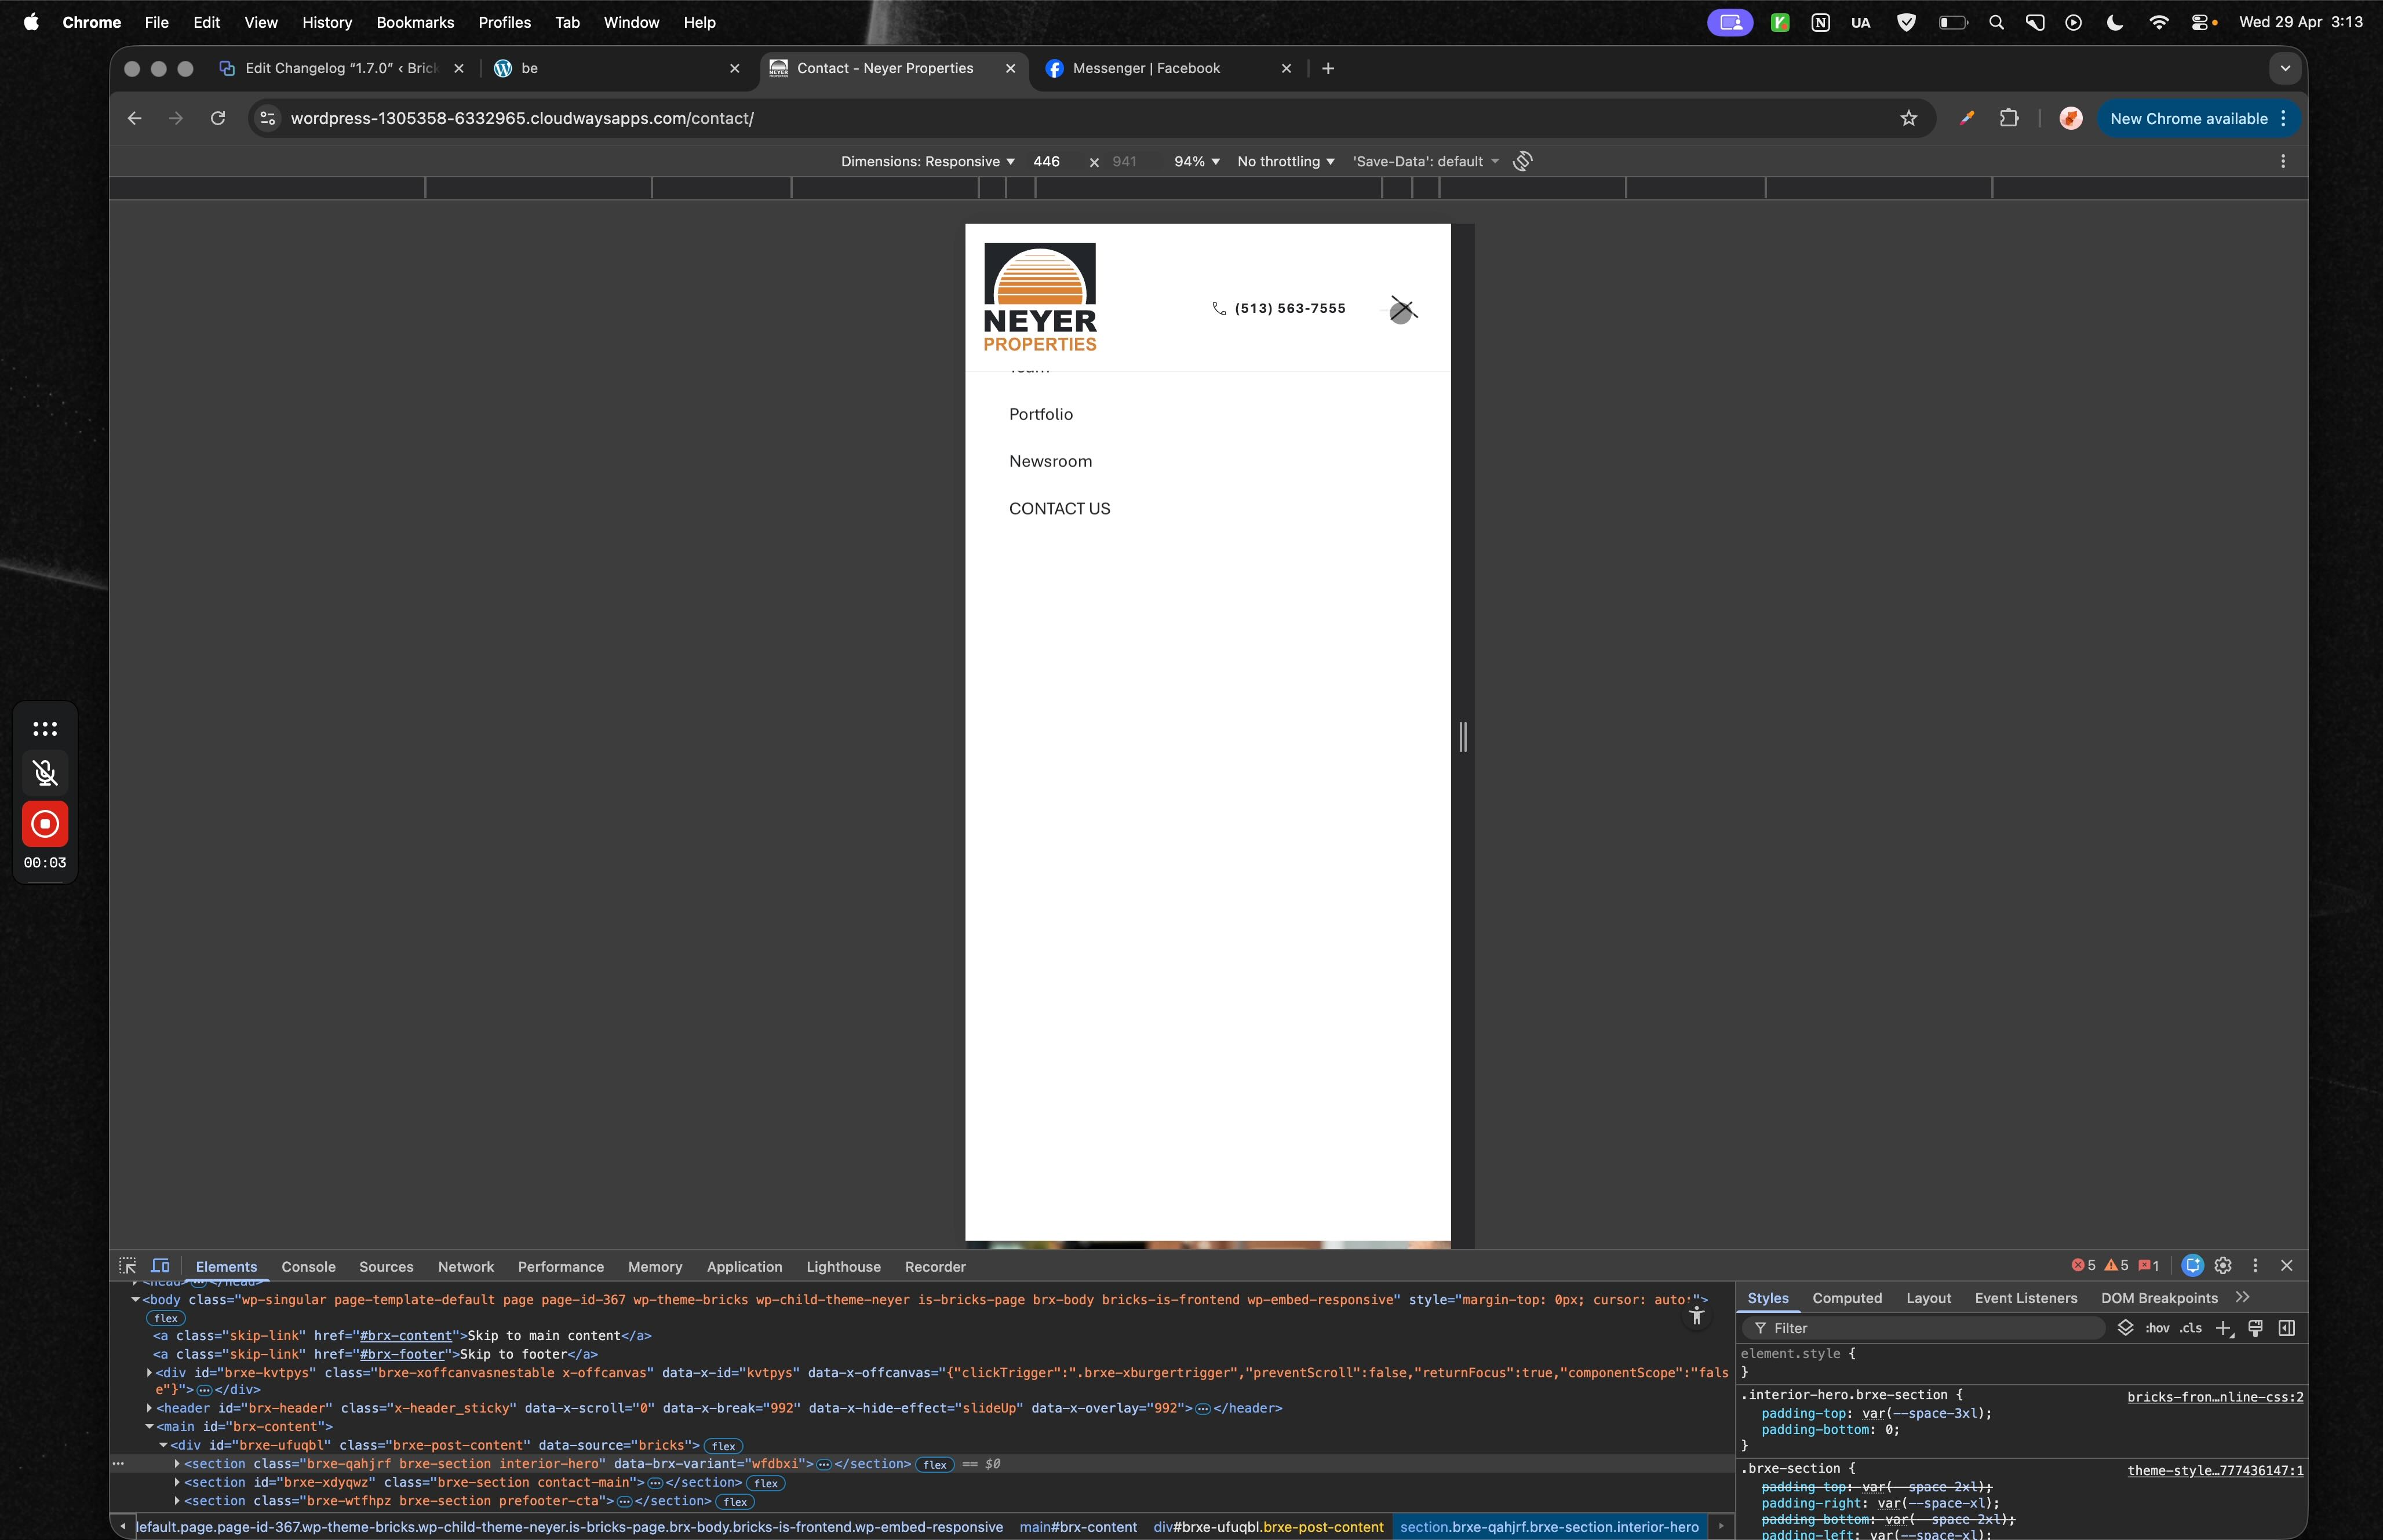Click the inspect element picker icon
The height and width of the screenshot is (1540, 2383).
click(x=127, y=1266)
